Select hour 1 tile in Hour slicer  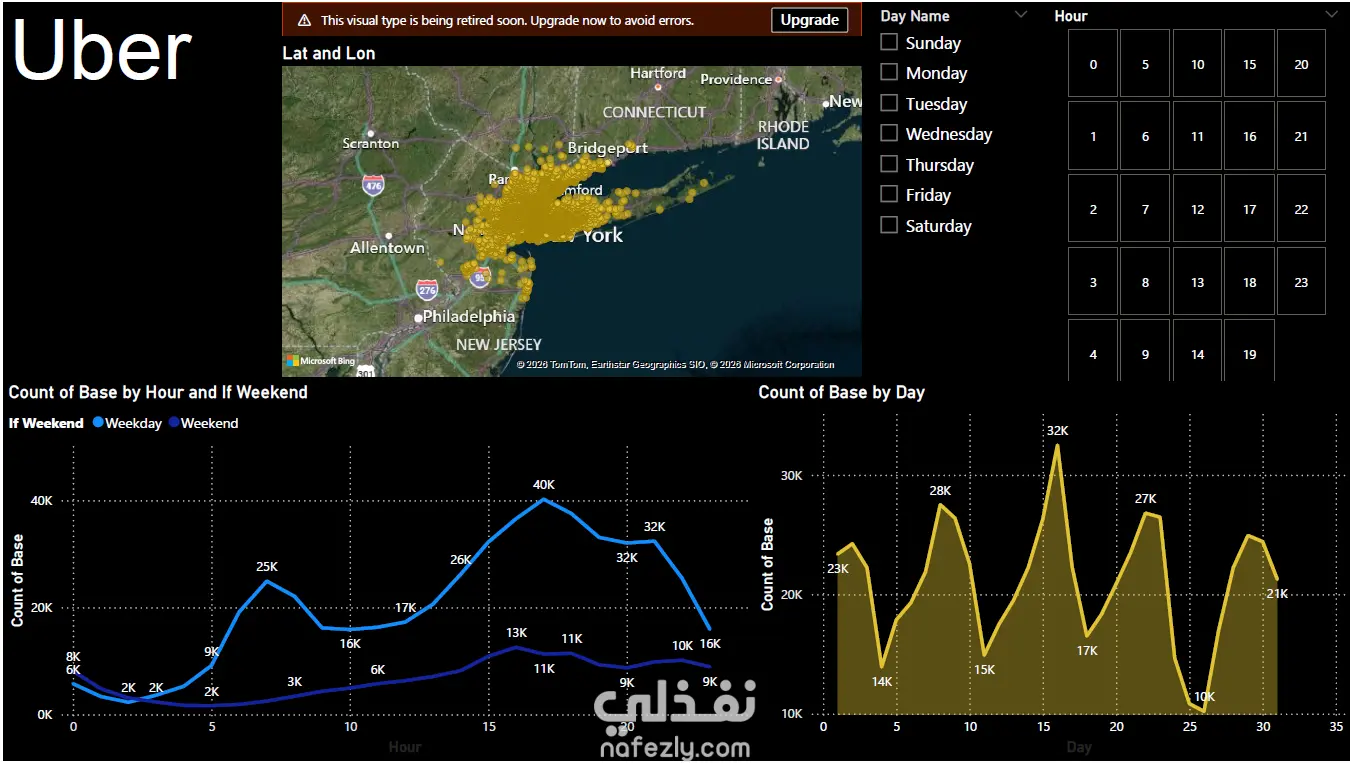1093,136
